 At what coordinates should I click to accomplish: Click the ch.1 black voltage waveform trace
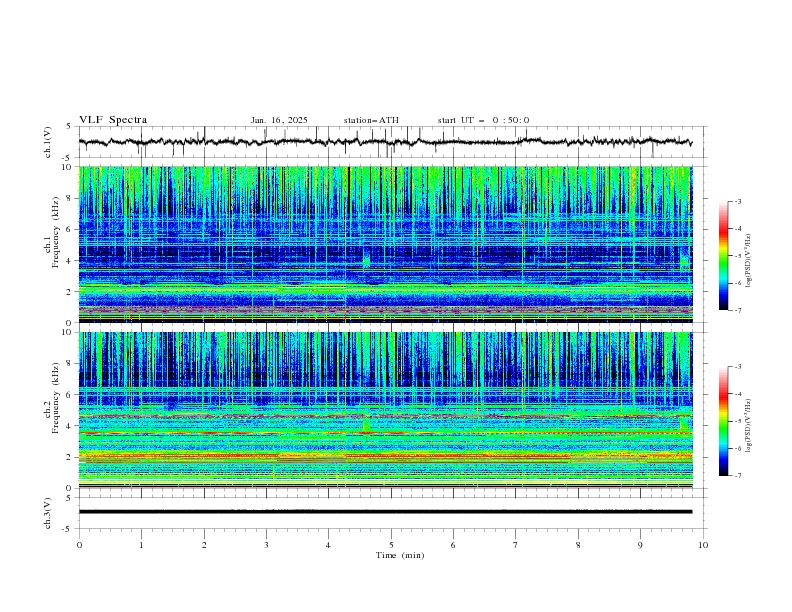click(x=385, y=142)
